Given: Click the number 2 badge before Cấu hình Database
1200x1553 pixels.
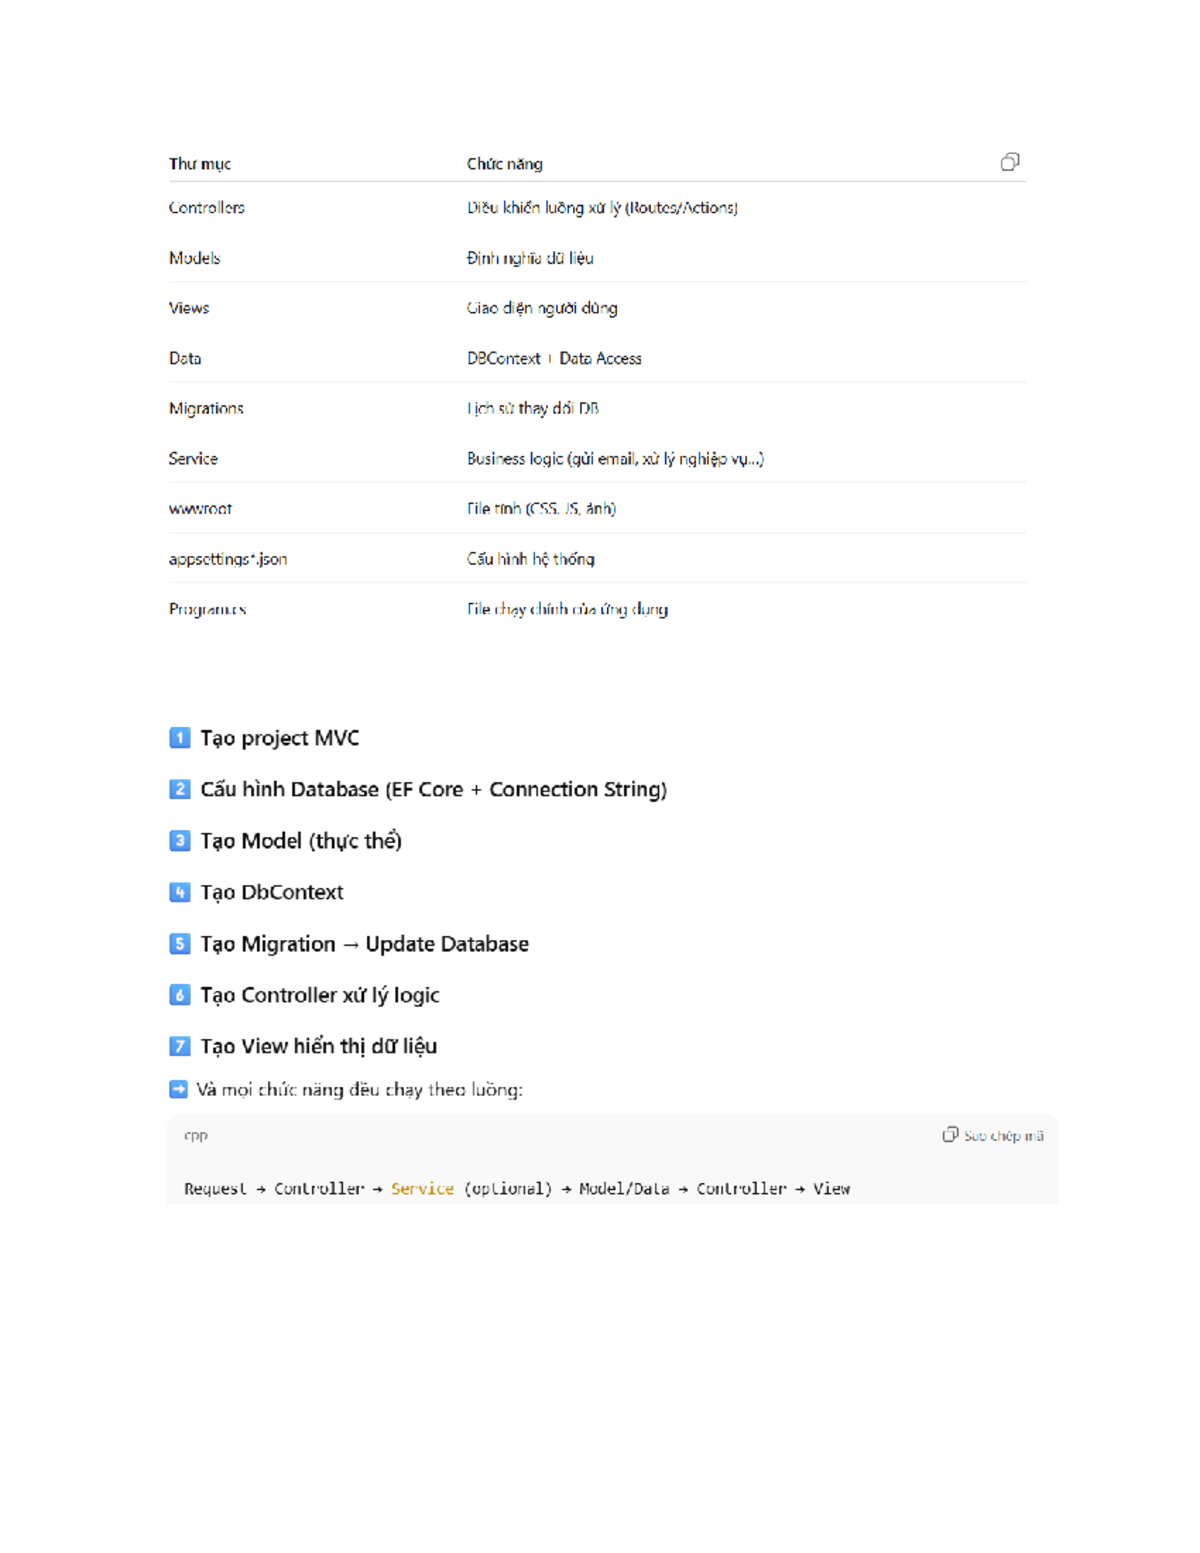Looking at the screenshot, I should tap(180, 789).
